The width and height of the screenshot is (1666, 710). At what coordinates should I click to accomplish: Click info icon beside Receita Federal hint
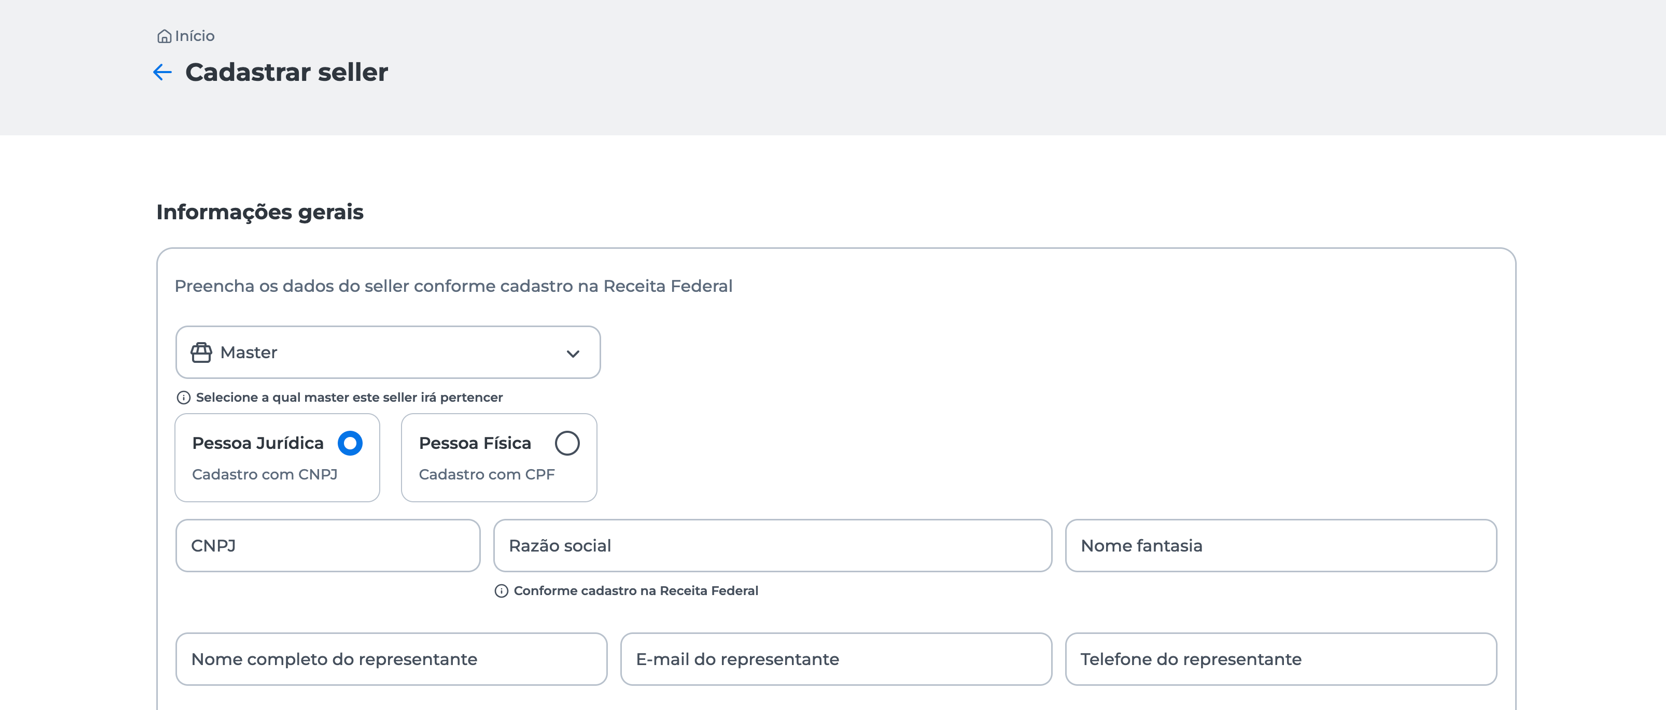pos(501,591)
